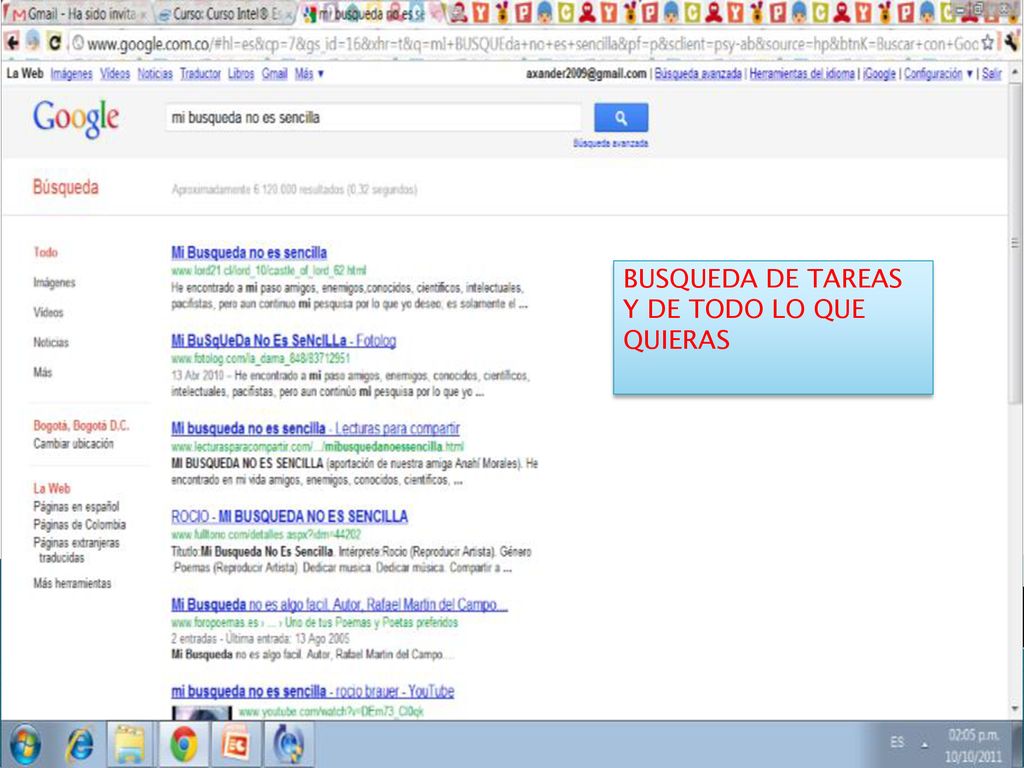
Task: Filter results by Noticias in sidebar
Action: tap(51, 342)
